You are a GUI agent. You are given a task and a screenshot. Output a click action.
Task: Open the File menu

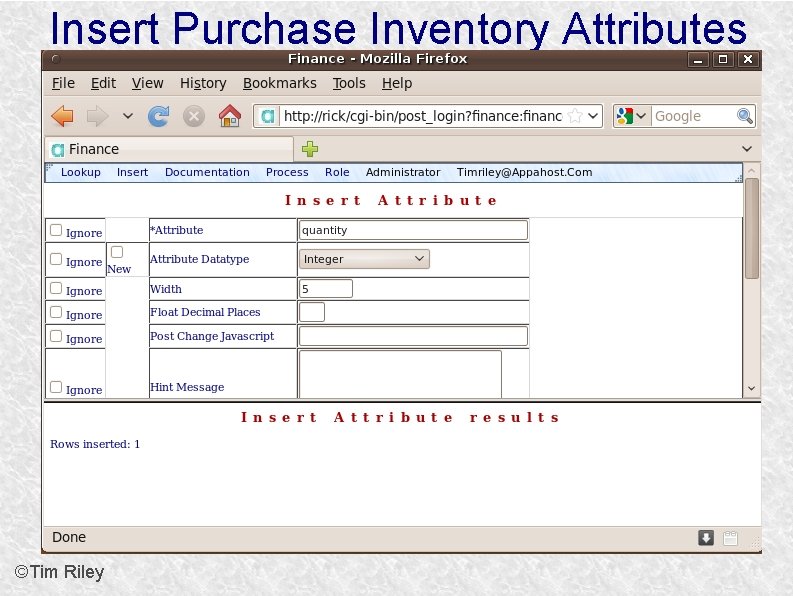pos(63,83)
